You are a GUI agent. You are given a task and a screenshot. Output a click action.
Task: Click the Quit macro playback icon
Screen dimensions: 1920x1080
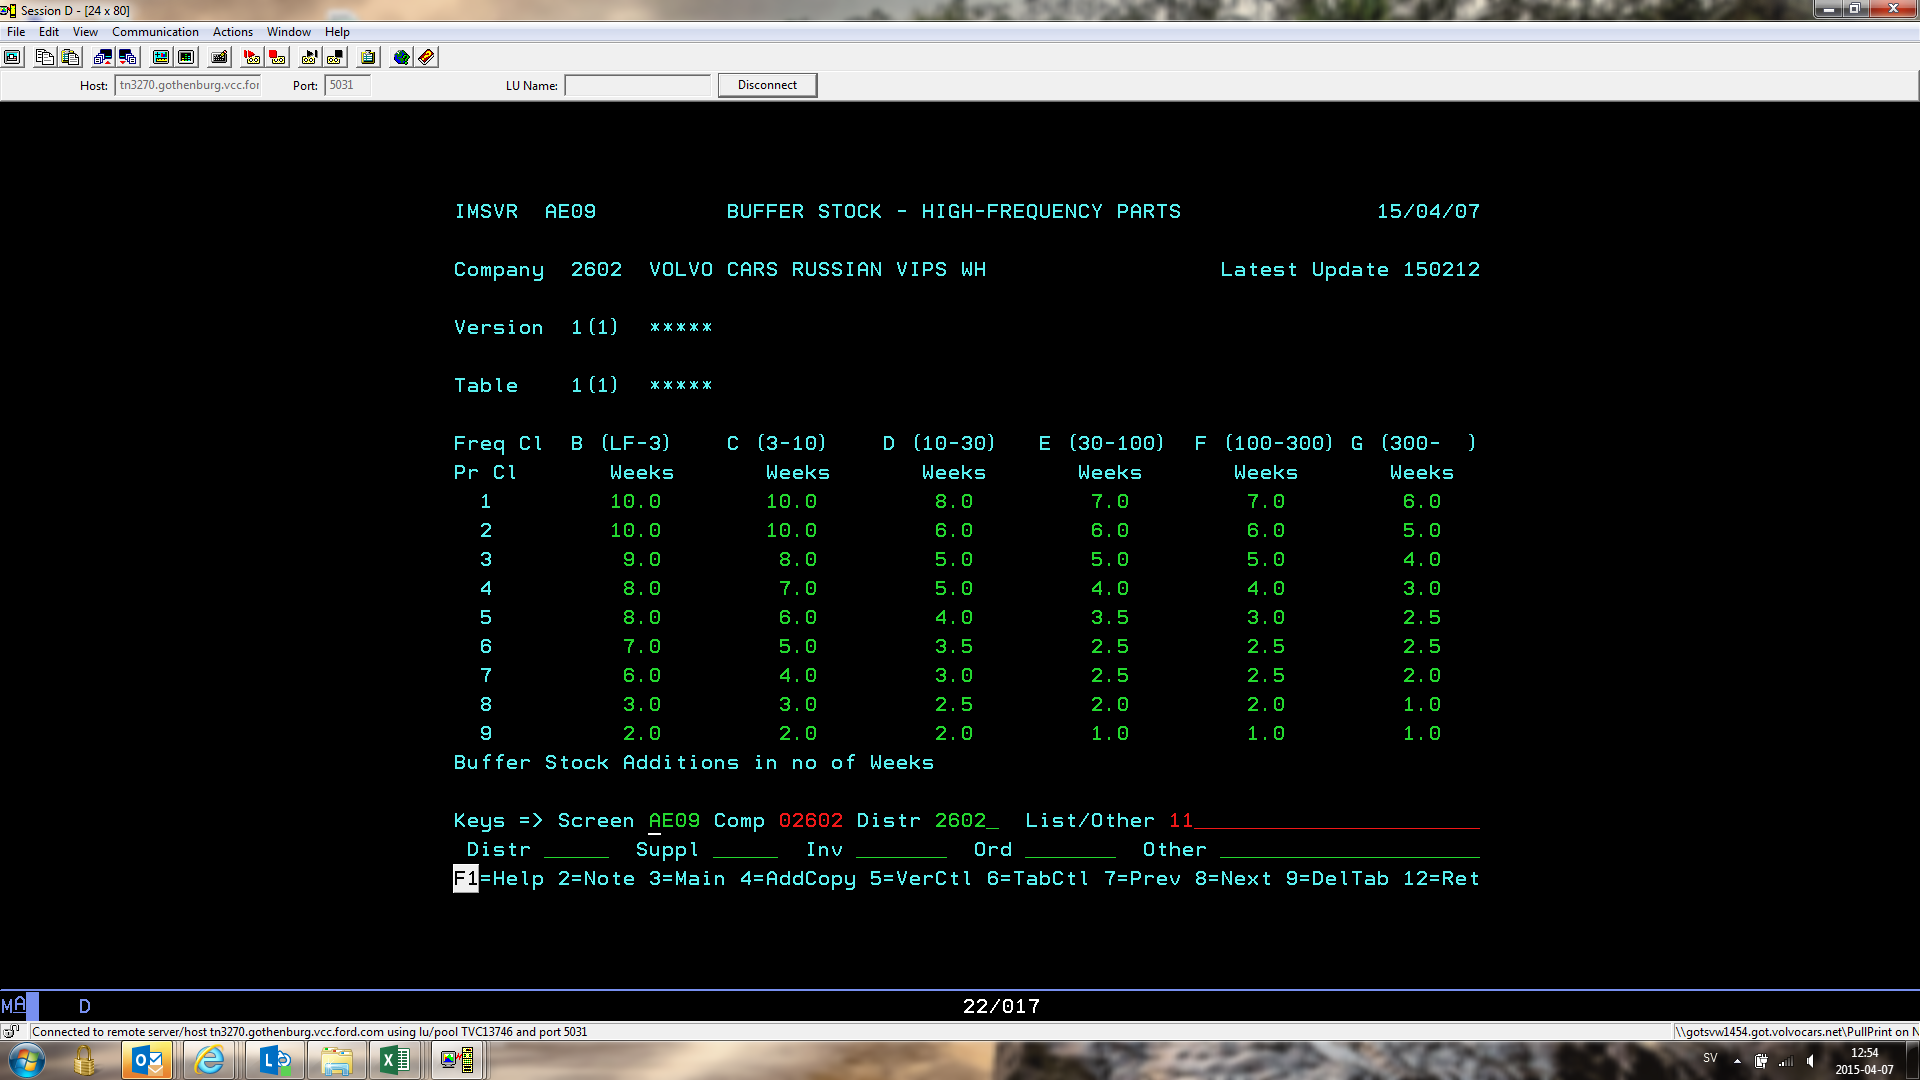tap(335, 57)
